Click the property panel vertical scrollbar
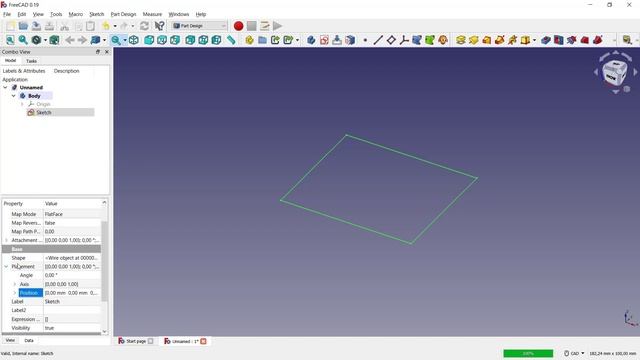The image size is (640, 360). pyautogui.click(x=104, y=261)
